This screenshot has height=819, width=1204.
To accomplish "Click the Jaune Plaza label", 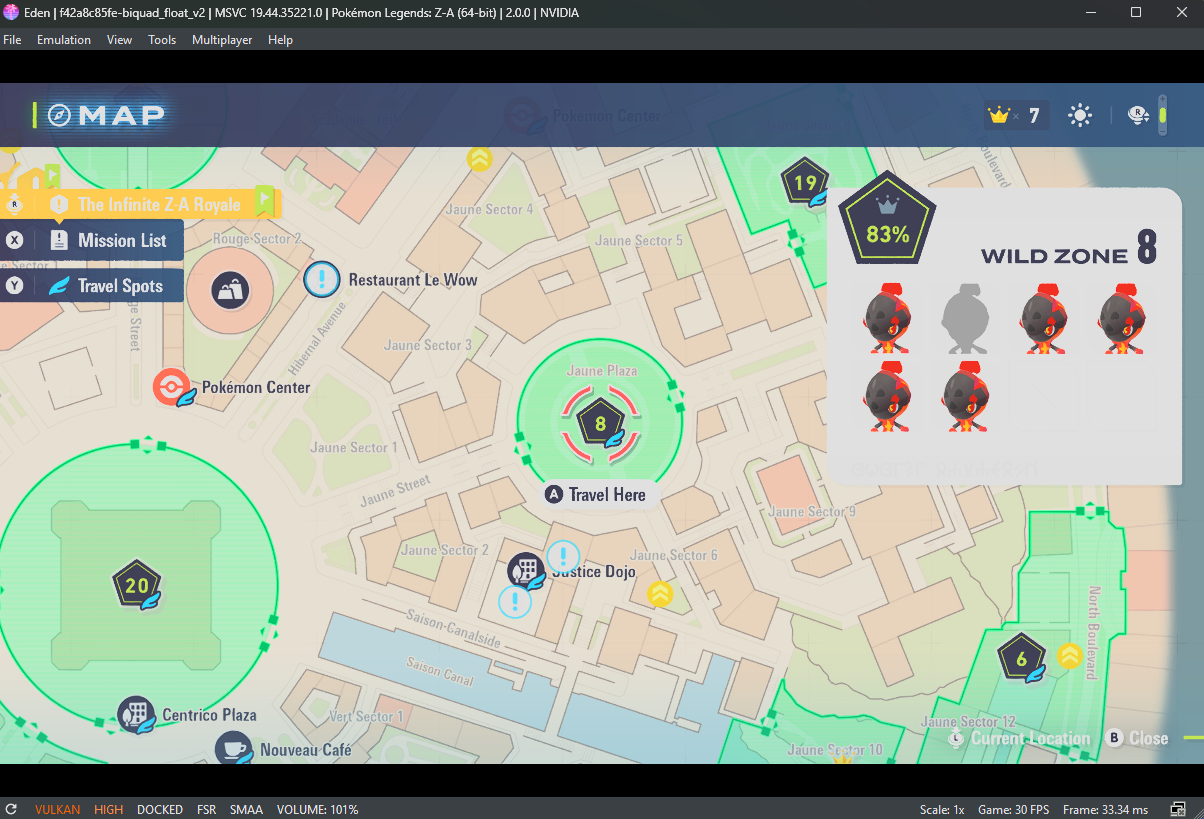I will 601,370.
